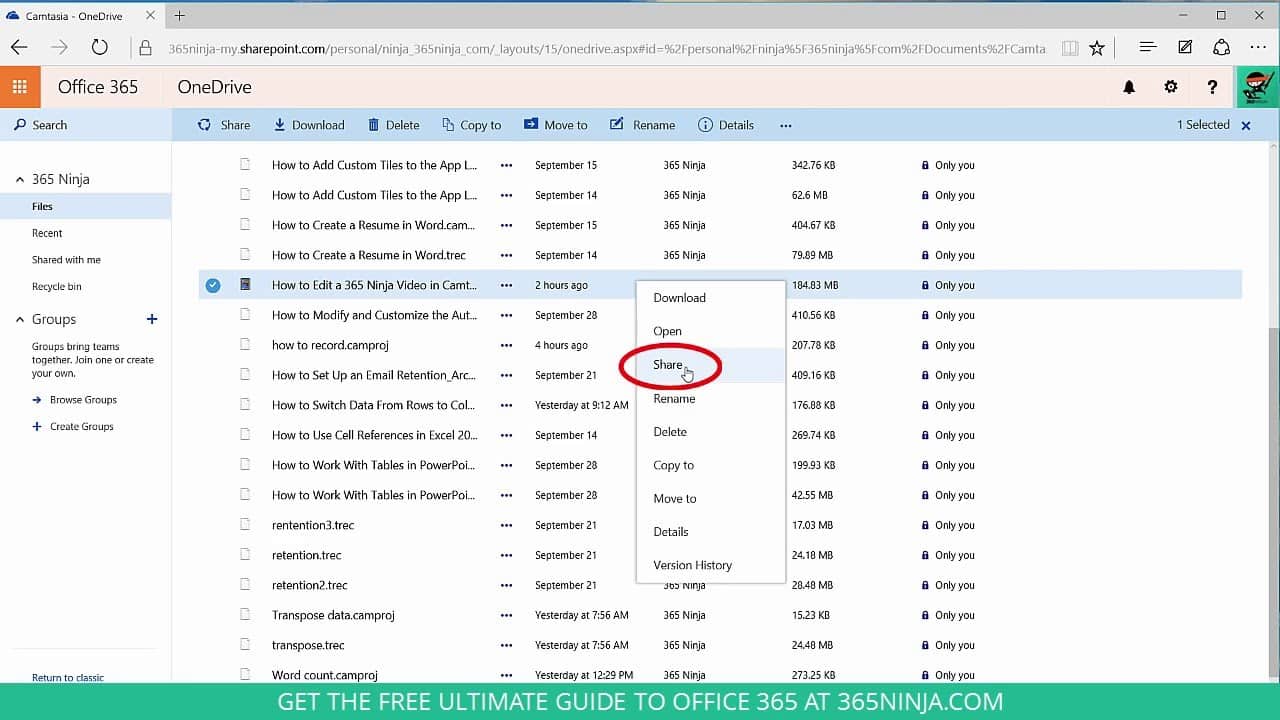
Task: Open the browser reading view icon
Action: click(1070, 47)
